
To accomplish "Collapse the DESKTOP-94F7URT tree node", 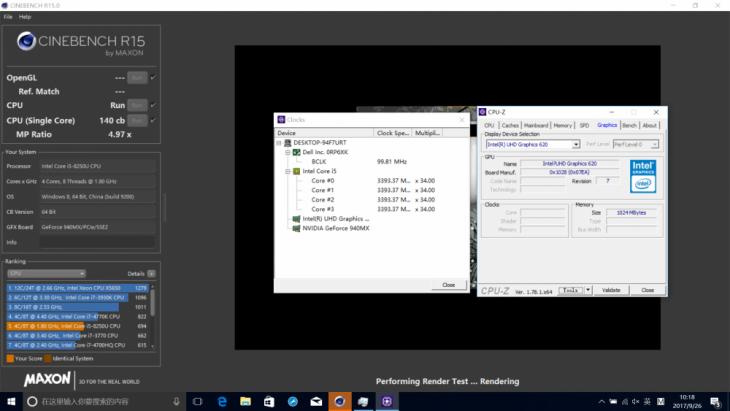I will tap(279, 143).
